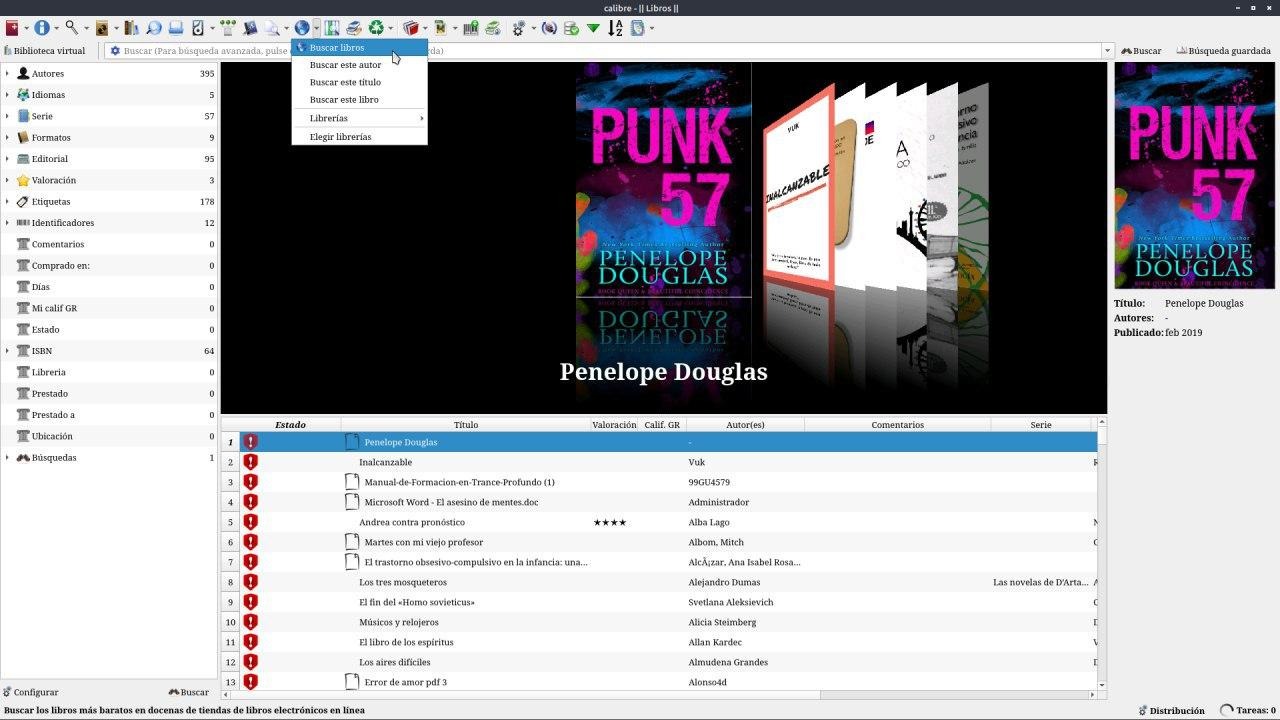Screen dimensions: 1280x720
Task: Expand the ISBN category
Action: [7, 351]
